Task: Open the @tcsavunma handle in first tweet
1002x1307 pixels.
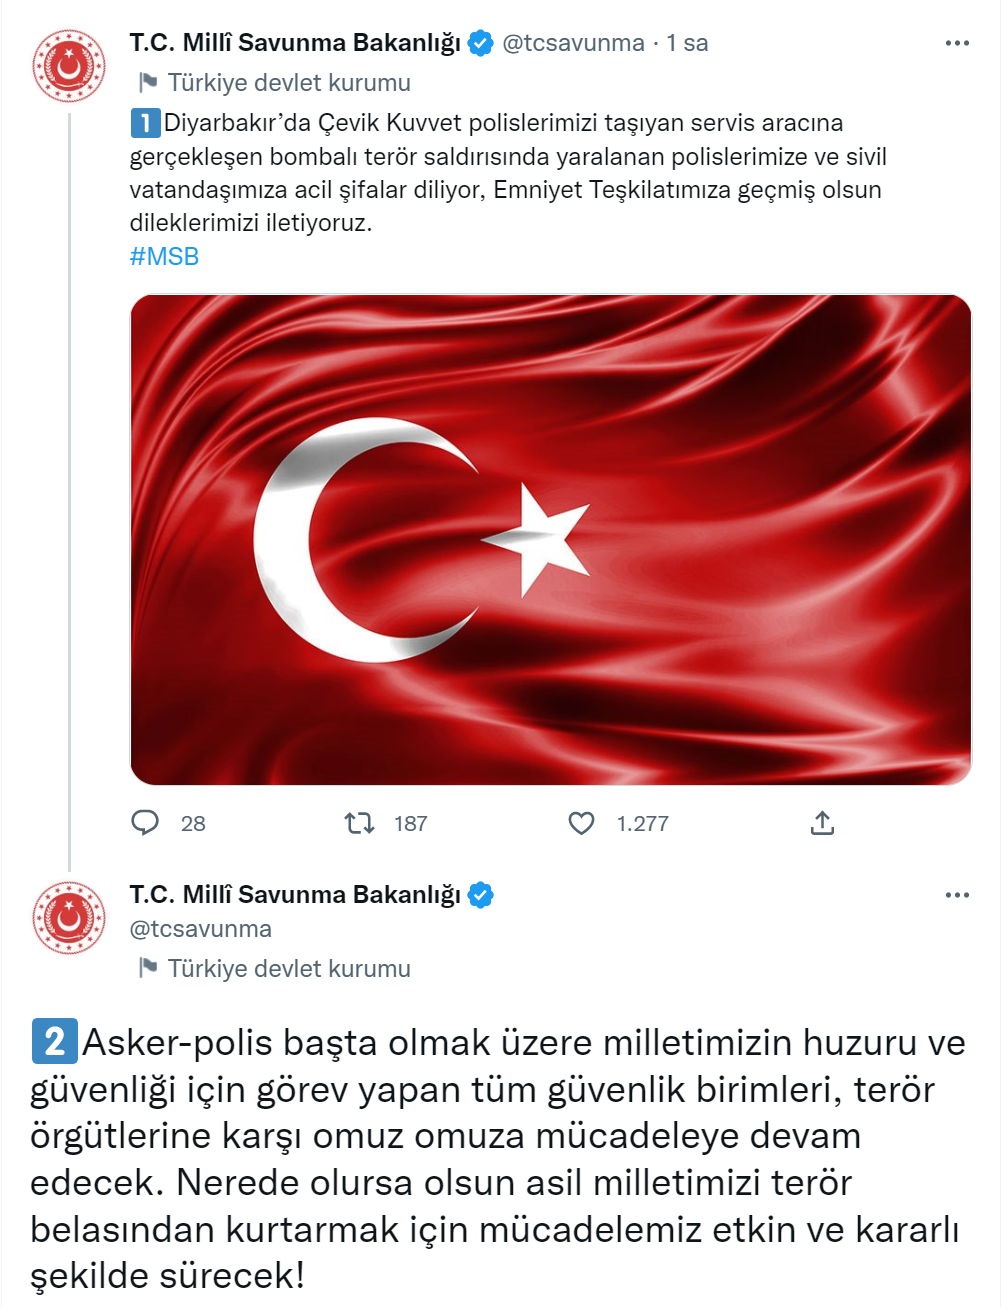Action: click(x=573, y=43)
